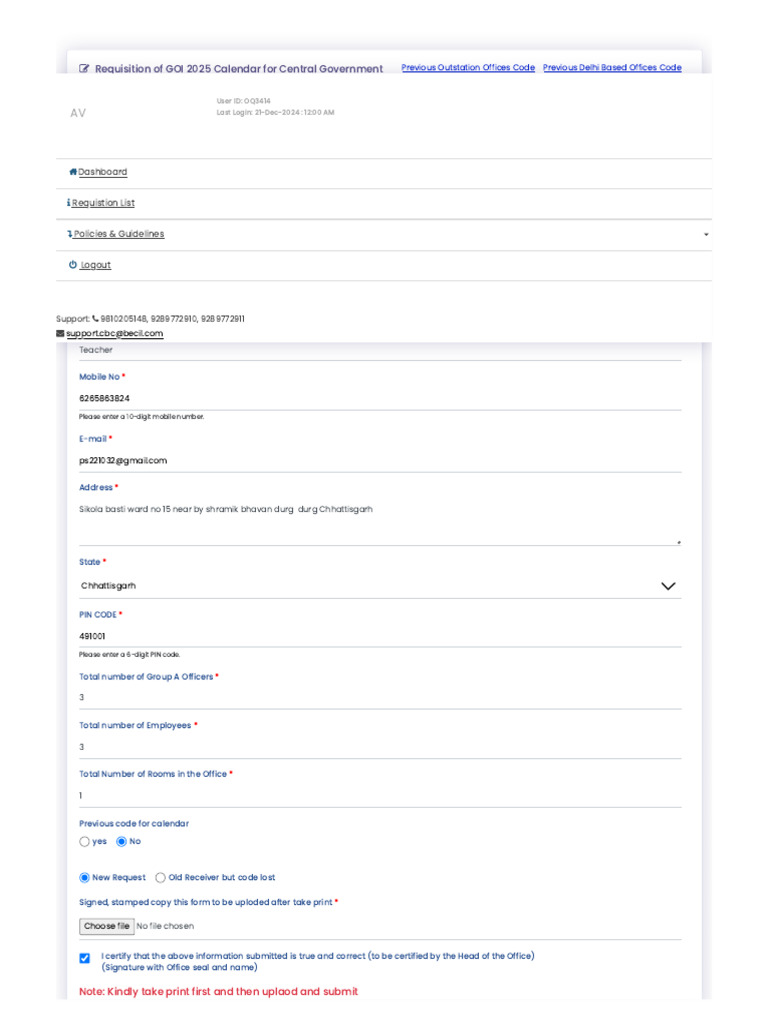The width and height of the screenshot is (768, 1024).
Task: Select 'No' for Previous code for calendar
Action: click(121, 842)
